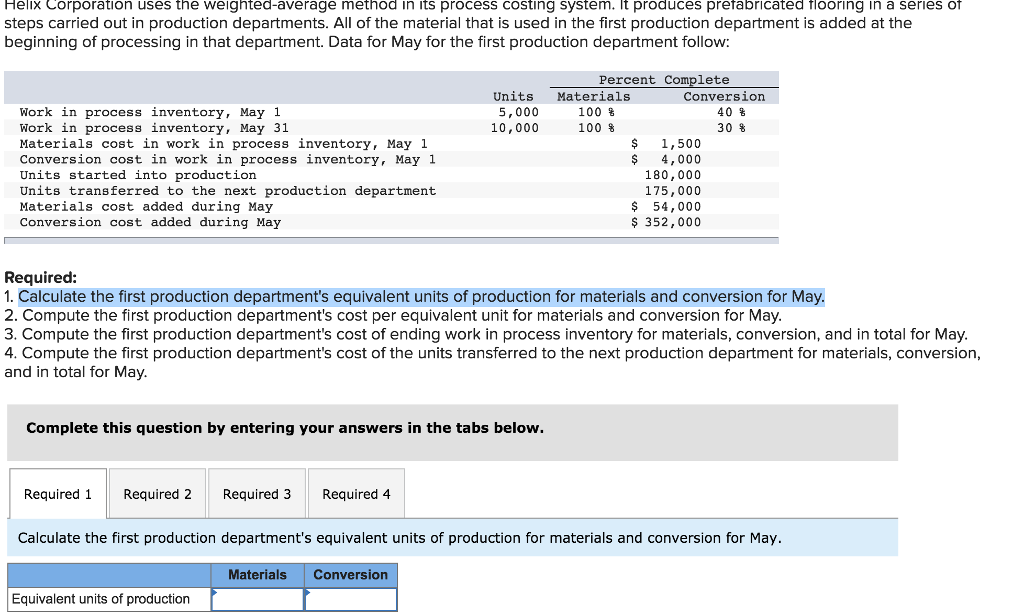The width and height of the screenshot is (1024, 614).
Task: Click the horizontal scrollbar under the data table
Action: coord(390,239)
